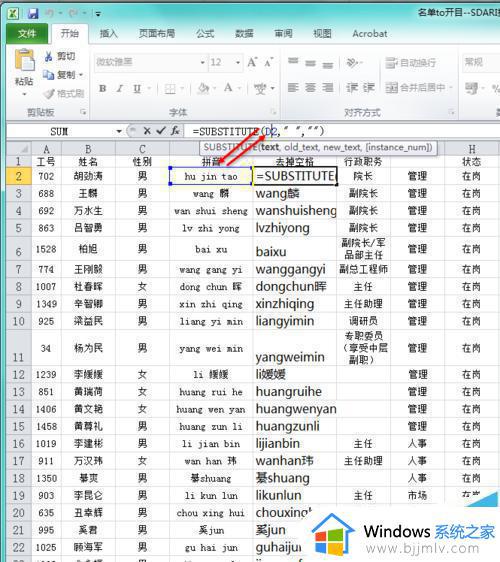Switch to the 页面布局 tab
Viewport: 500px width, 562px height.
(157, 34)
